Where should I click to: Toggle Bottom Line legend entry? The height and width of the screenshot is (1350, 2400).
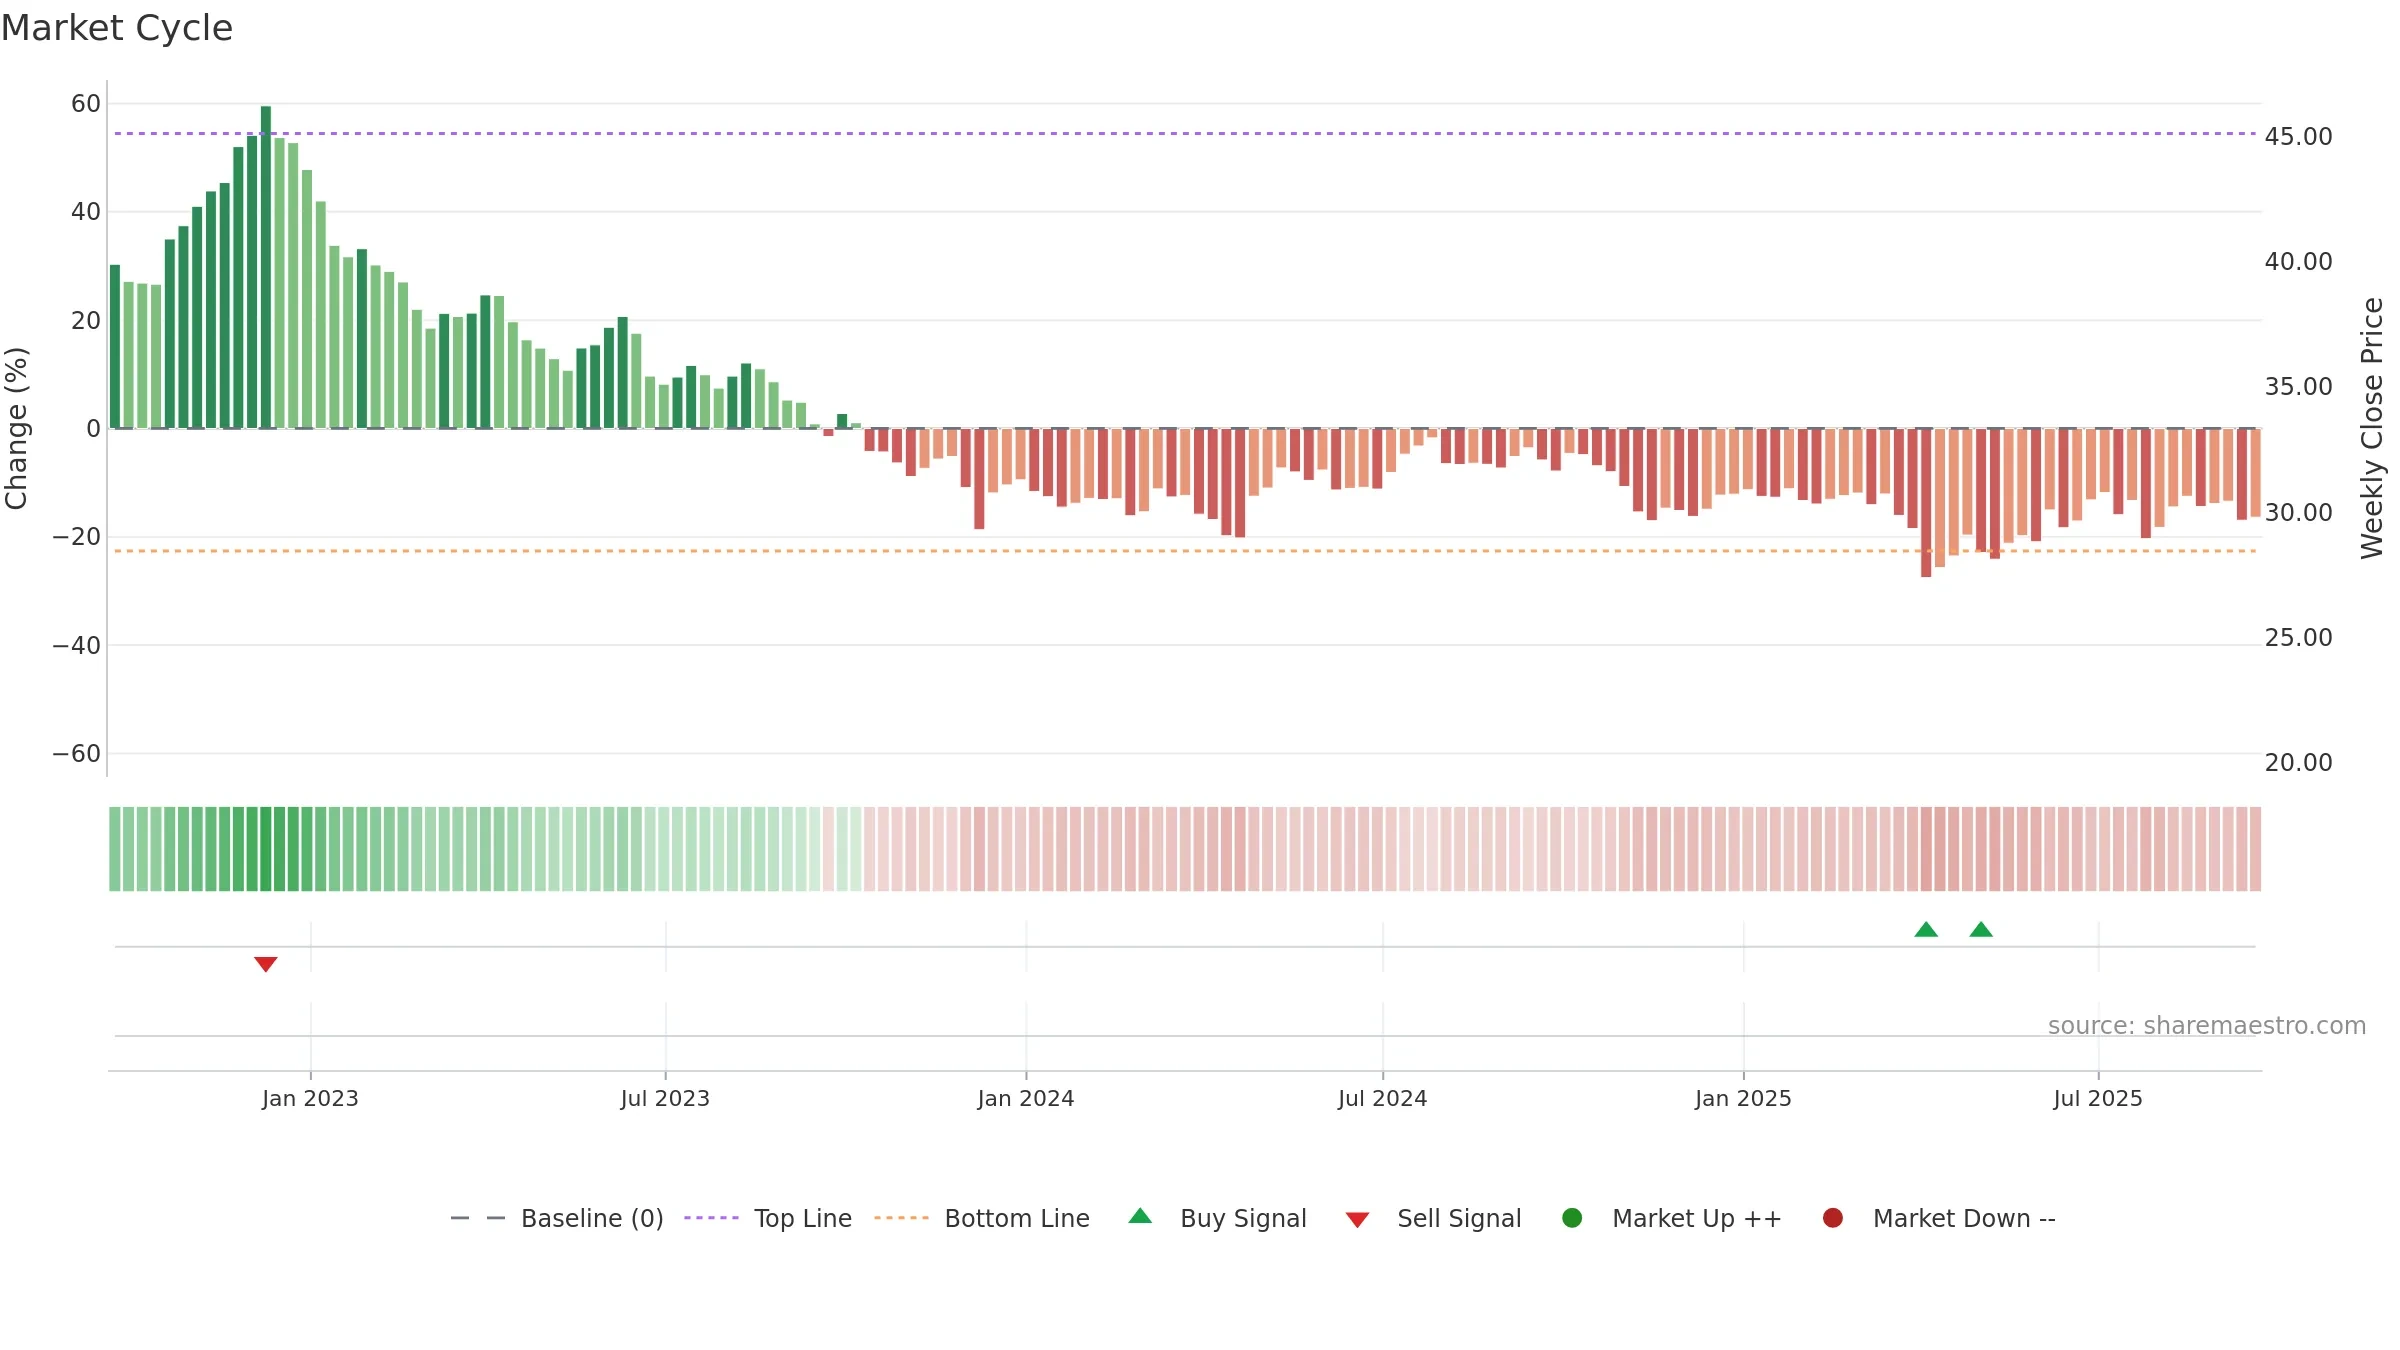pos(982,1218)
